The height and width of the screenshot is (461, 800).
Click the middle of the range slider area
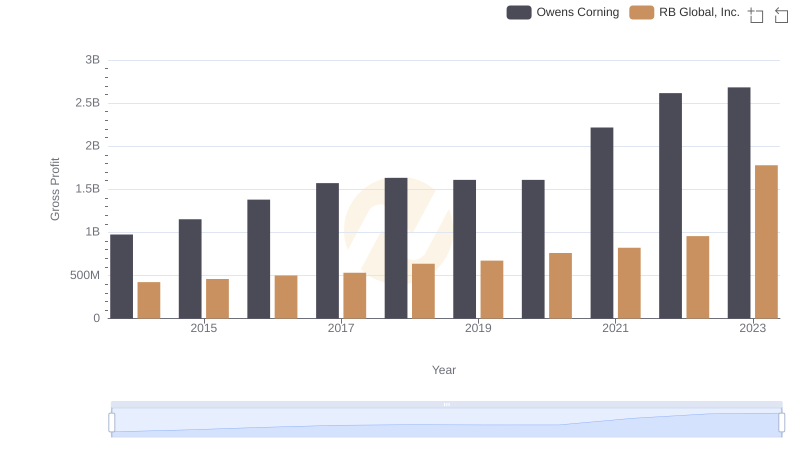click(447, 423)
